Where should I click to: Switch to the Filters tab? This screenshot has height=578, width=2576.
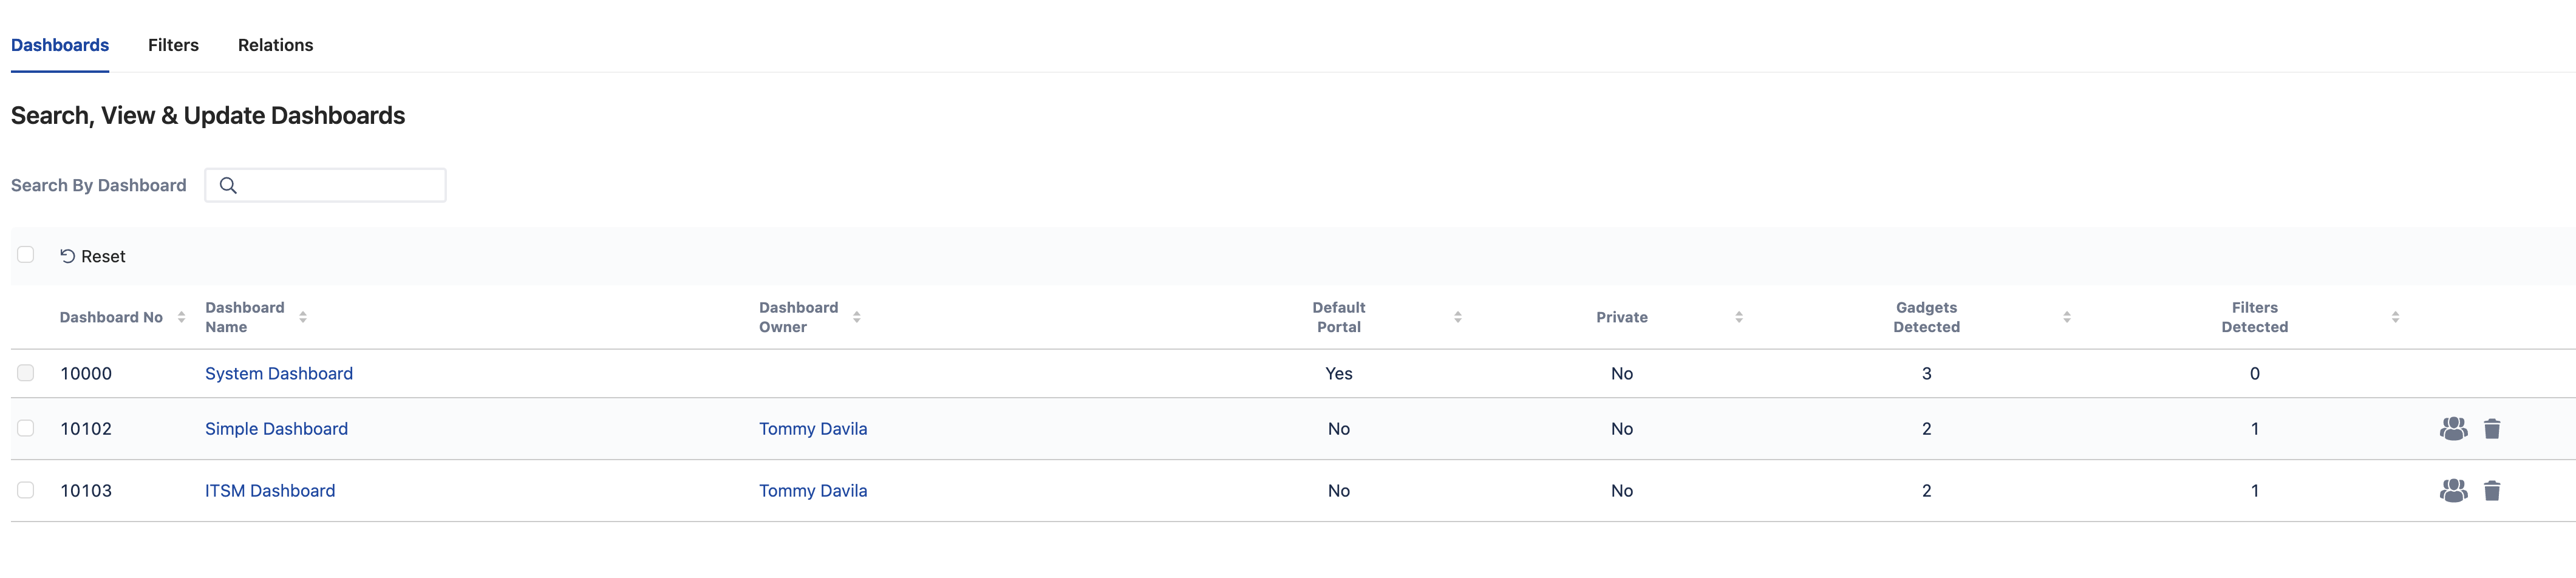pyautogui.click(x=173, y=45)
